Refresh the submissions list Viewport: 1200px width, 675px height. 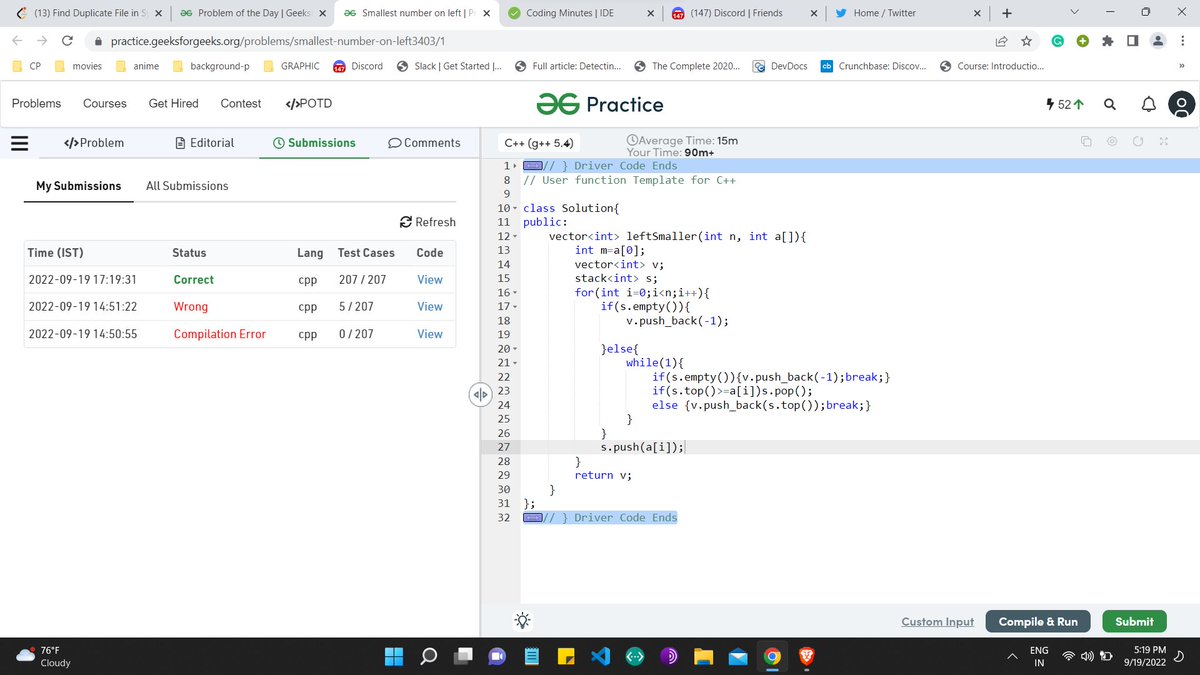tap(427, 222)
